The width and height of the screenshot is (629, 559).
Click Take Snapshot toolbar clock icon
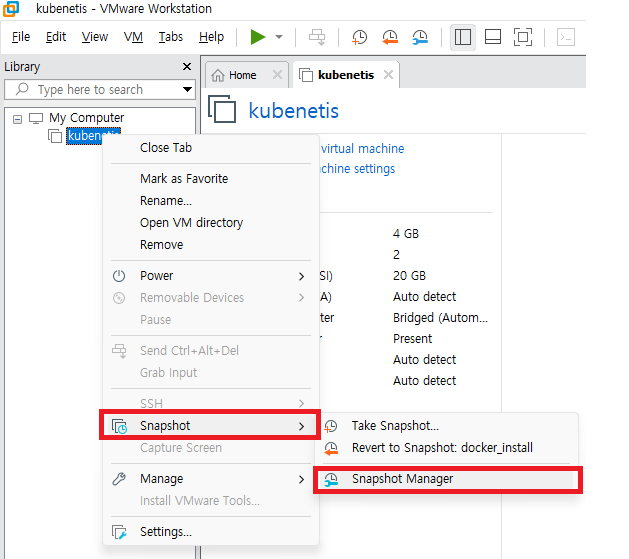coord(359,37)
